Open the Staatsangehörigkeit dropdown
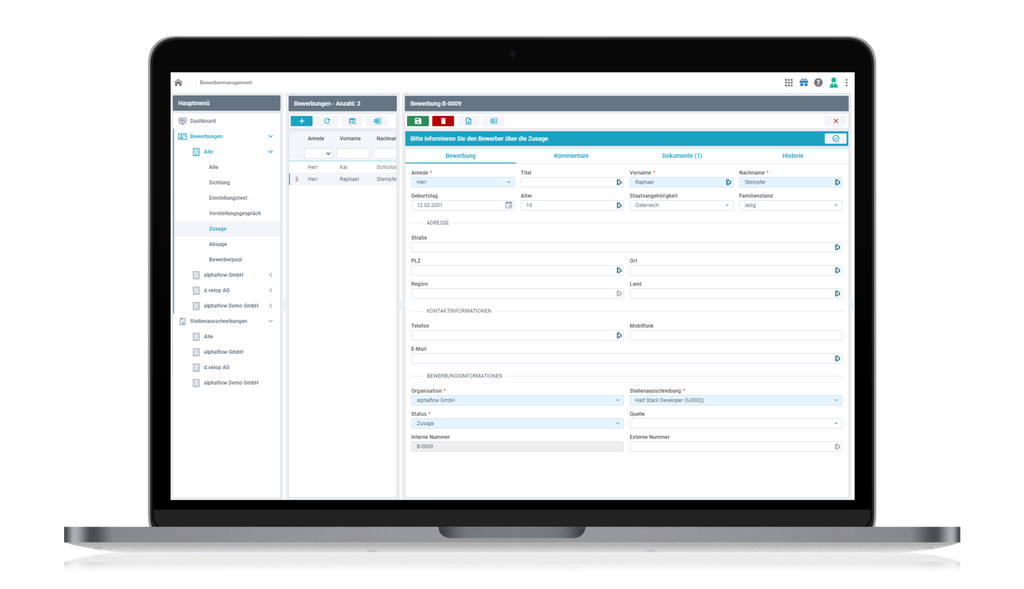The width and height of the screenshot is (1024, 589). tap(681, 205)
